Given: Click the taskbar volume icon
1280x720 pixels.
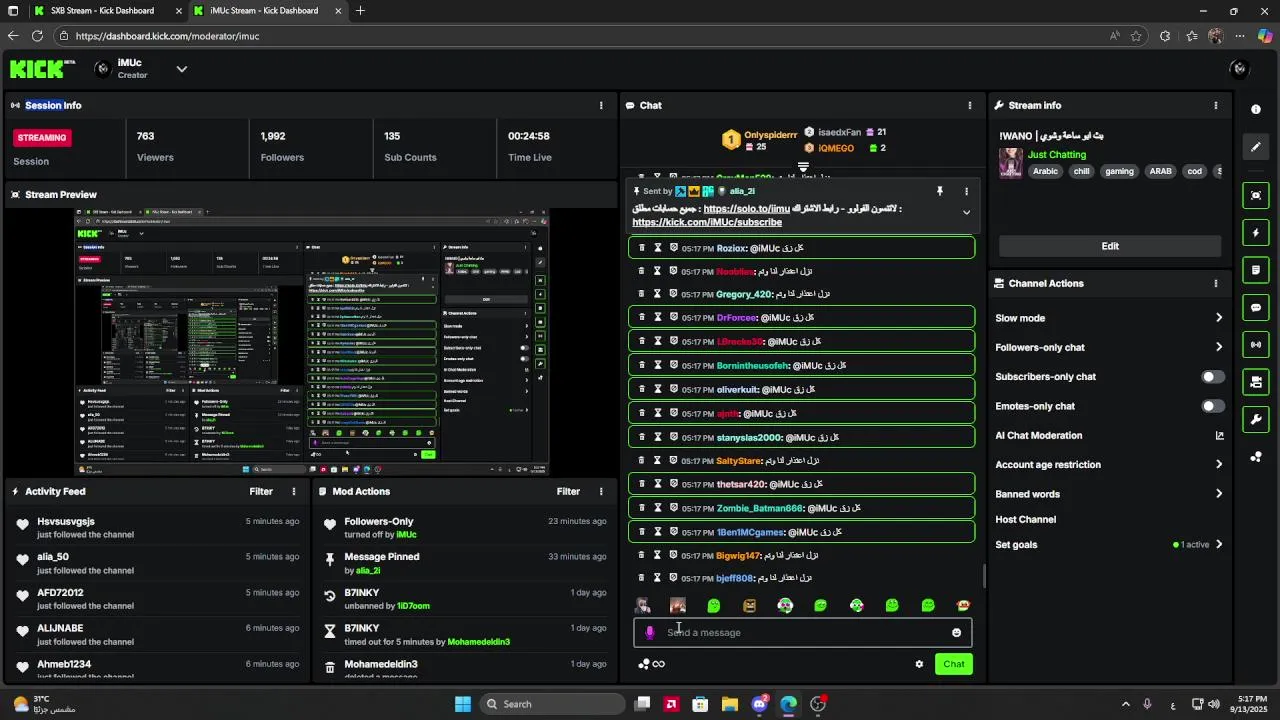Looking at the screenshot, I should 1213,704.
